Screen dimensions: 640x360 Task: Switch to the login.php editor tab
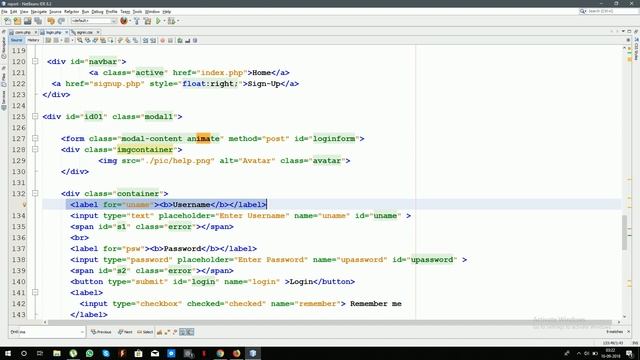(53, 32)
